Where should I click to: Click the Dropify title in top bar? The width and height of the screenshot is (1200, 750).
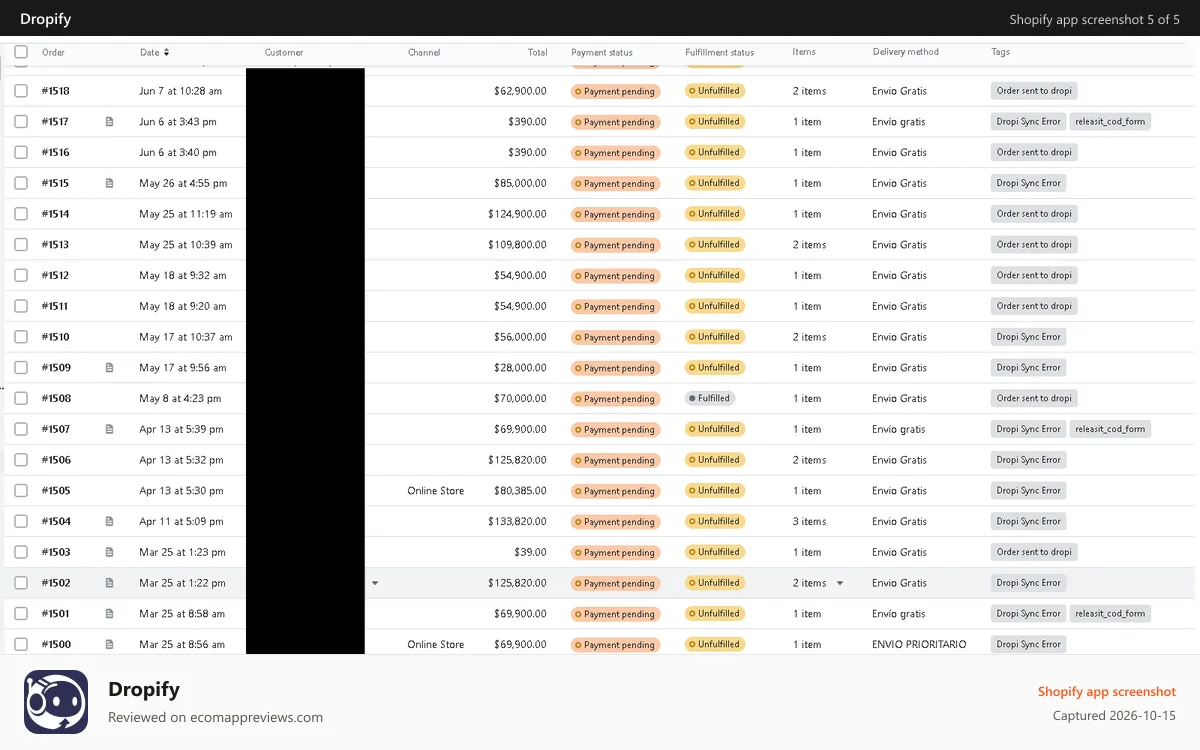(x=46, y=19)
